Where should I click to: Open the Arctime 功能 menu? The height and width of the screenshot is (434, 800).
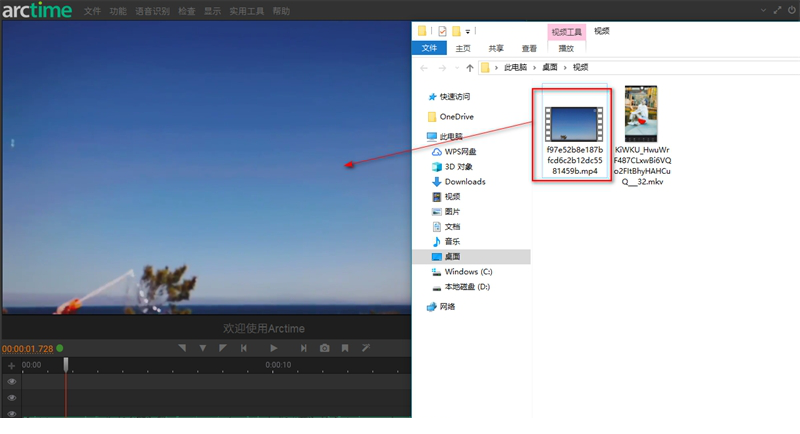pos(118,11)
